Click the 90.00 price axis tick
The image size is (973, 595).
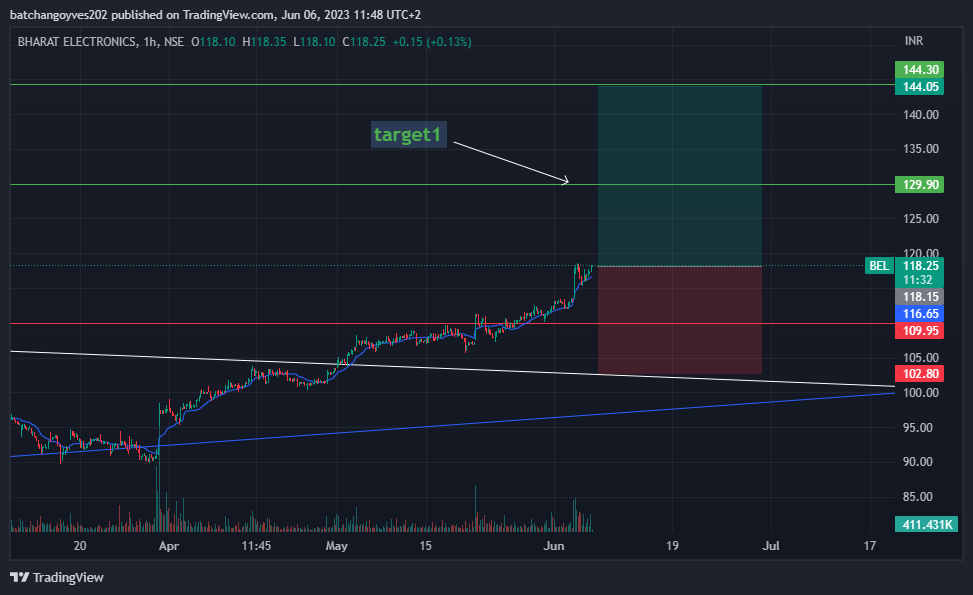917,462
